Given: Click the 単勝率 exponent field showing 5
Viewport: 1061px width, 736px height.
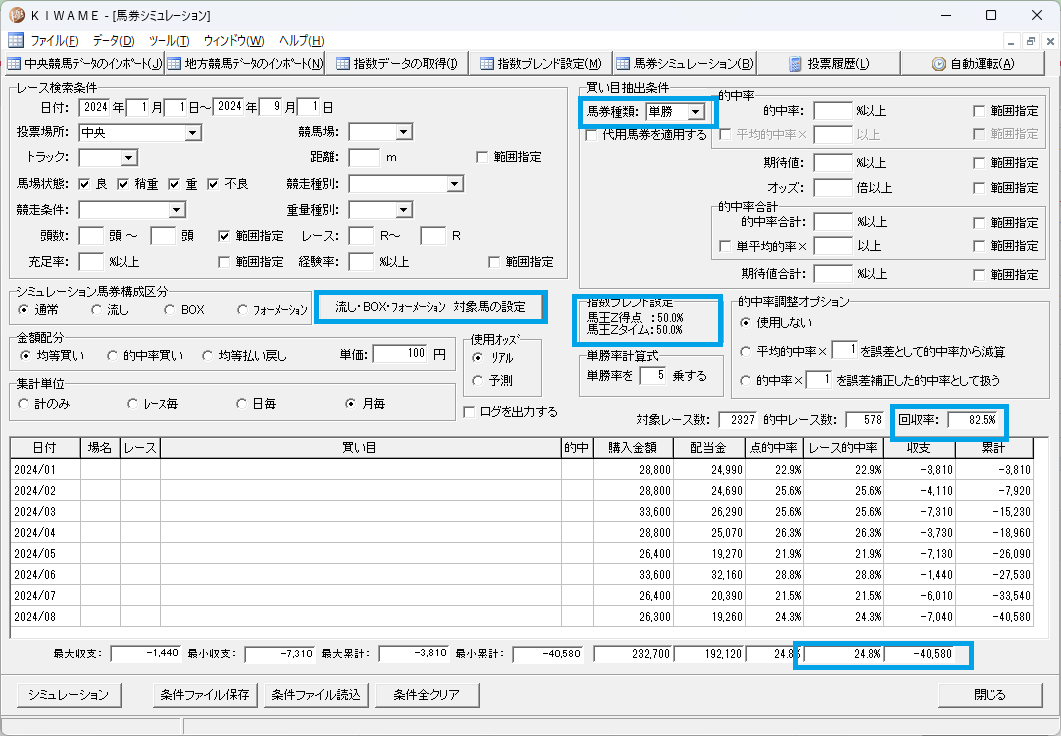Looking at the screenshot, I should click(652, 375).
